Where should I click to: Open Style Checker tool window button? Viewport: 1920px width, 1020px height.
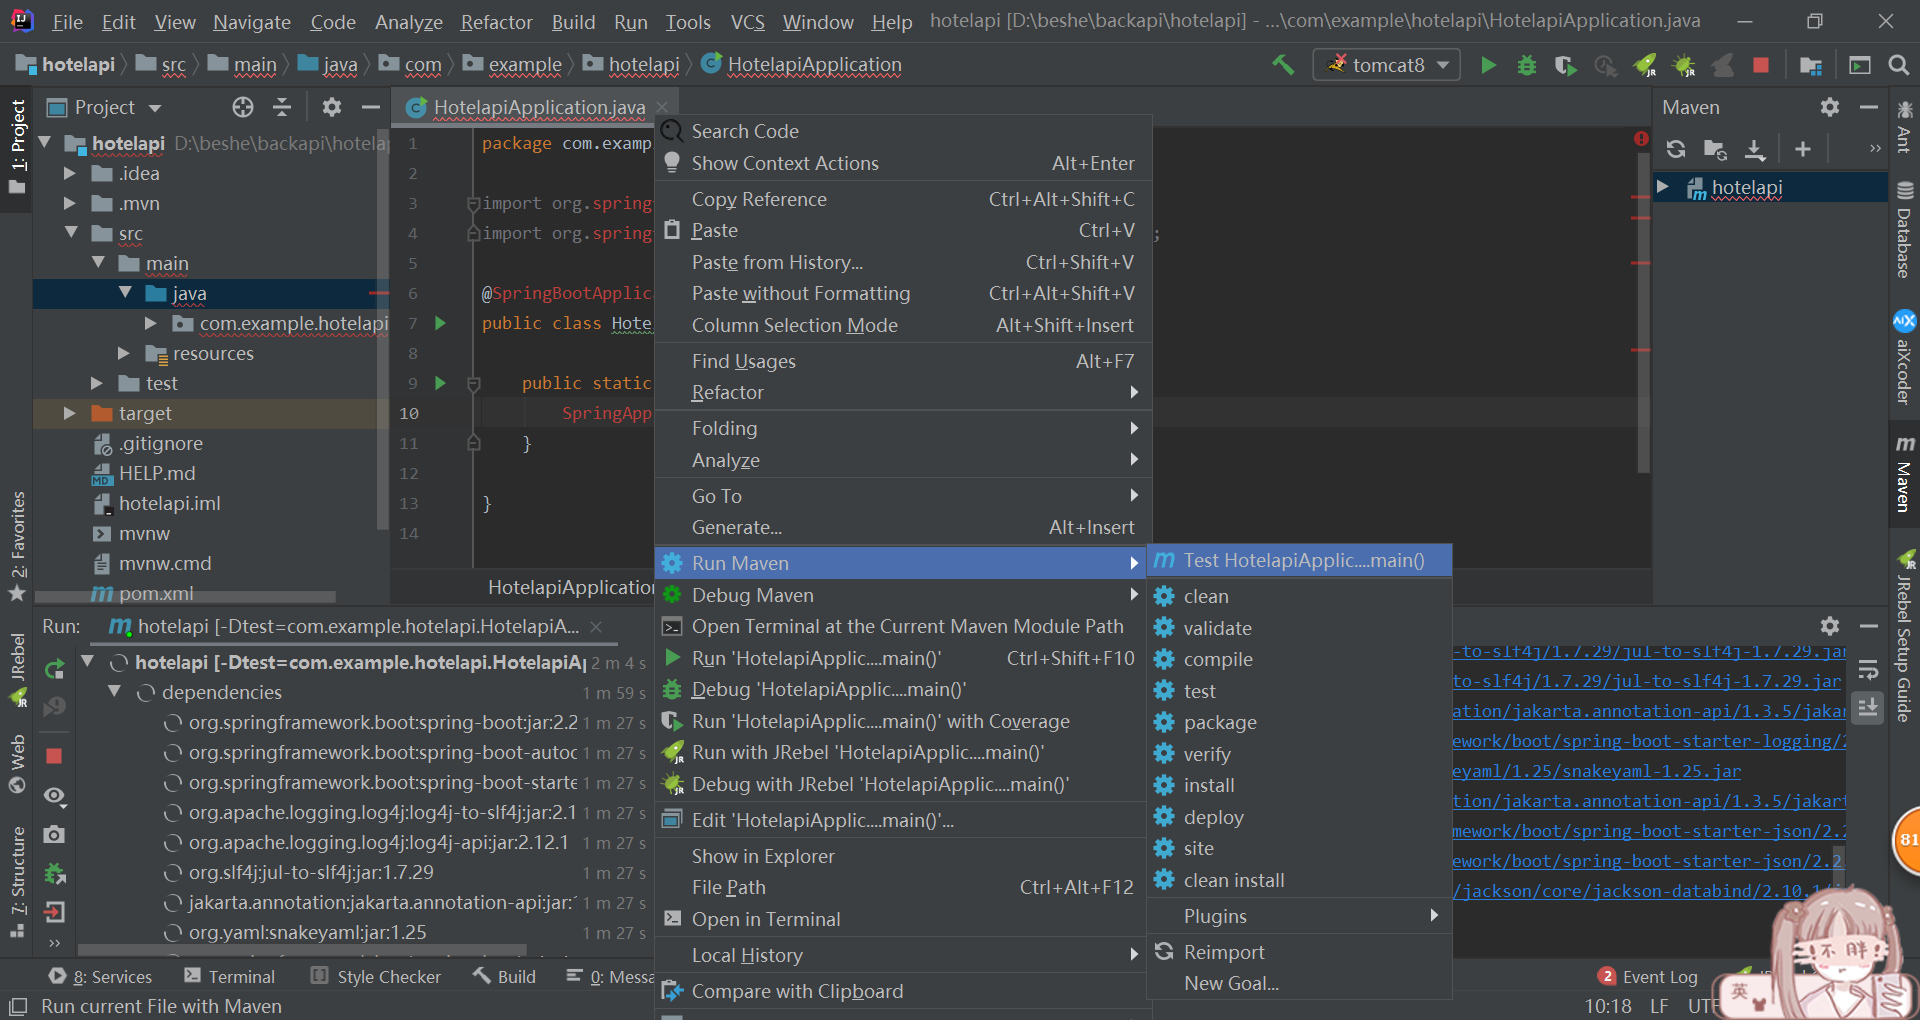tap(376, 977)
